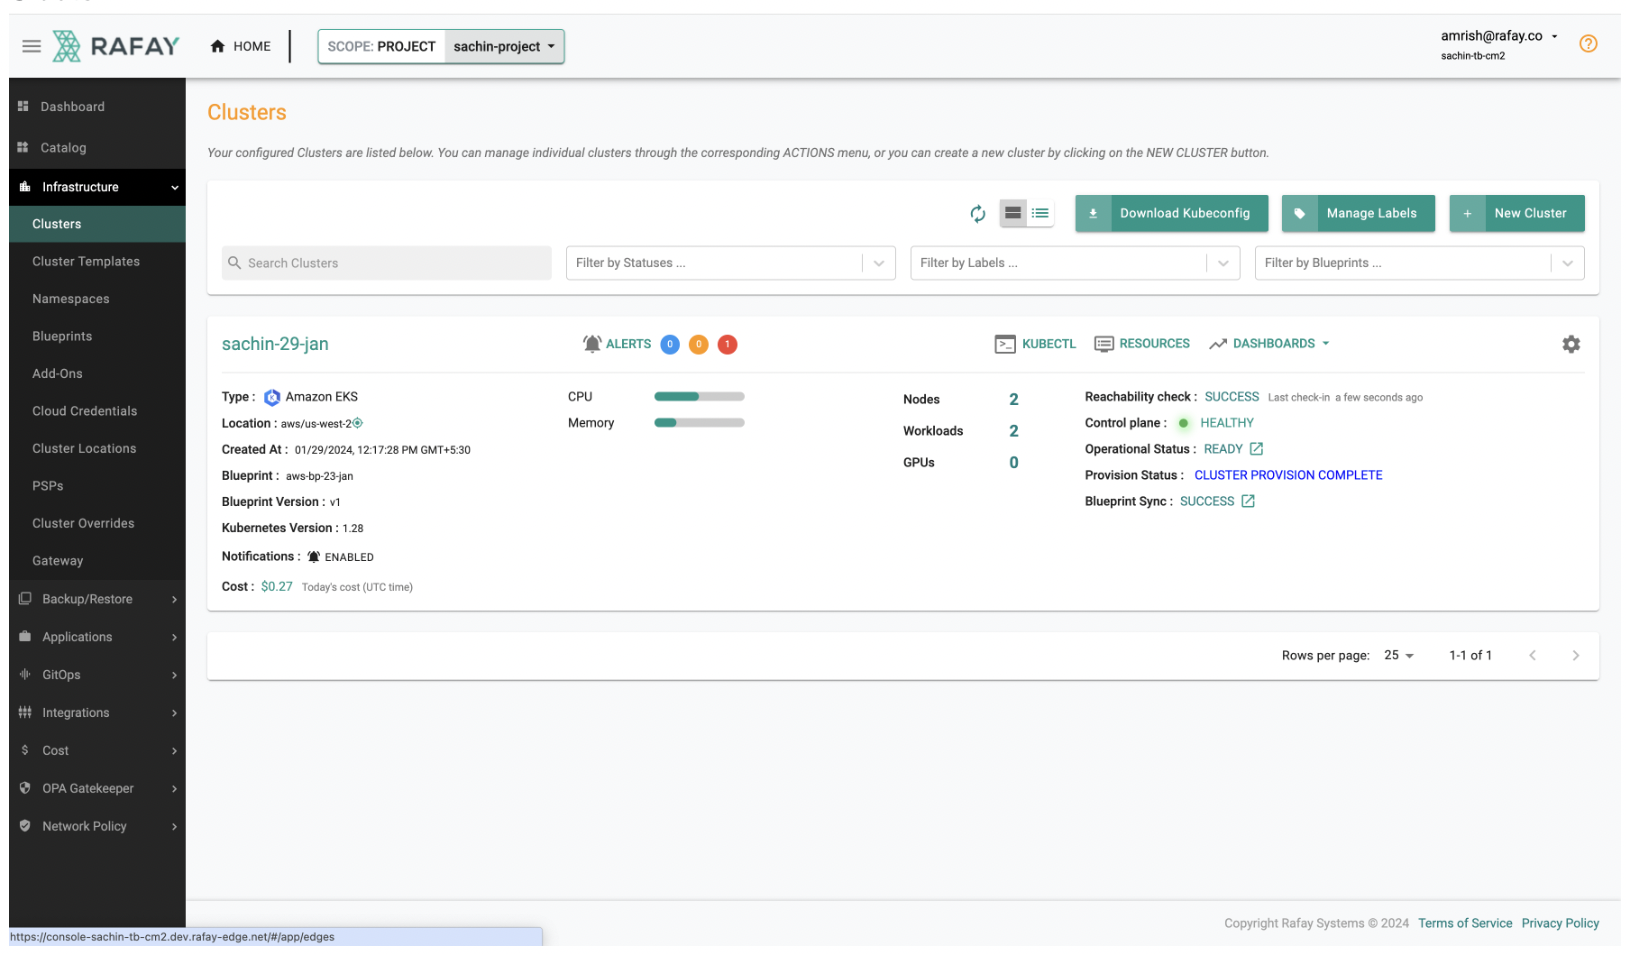Viewport: 1626px width, 954px height.
Task: Focus the Search Clusters field
Action: coord(386,263)
